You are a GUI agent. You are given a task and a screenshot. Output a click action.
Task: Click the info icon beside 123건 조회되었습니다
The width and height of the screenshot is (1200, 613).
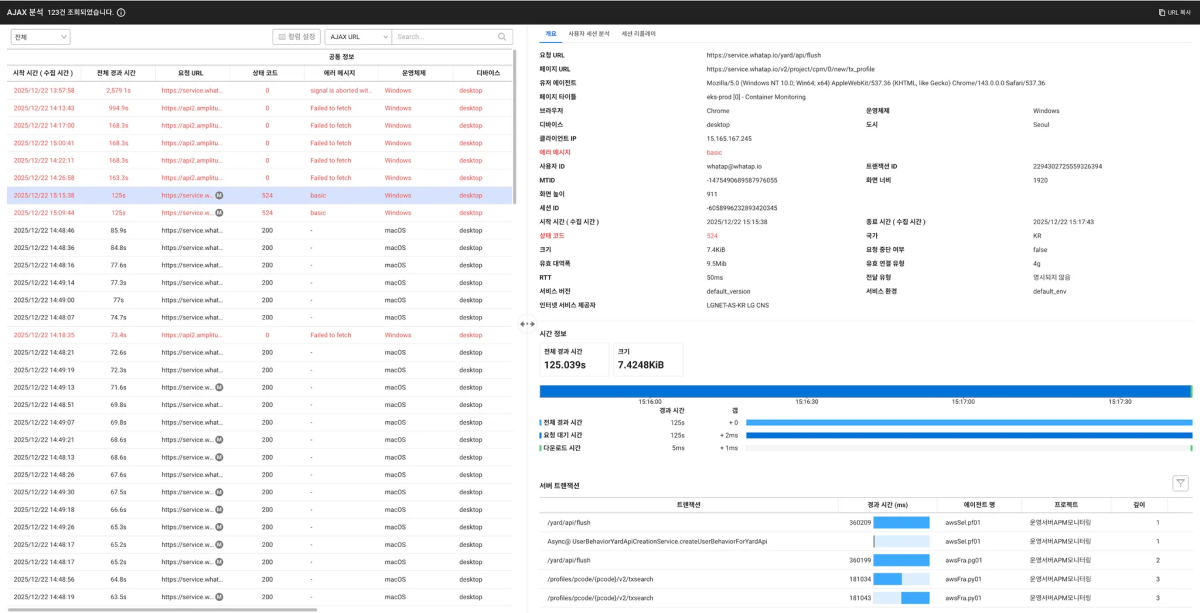[x=121, y=13]
